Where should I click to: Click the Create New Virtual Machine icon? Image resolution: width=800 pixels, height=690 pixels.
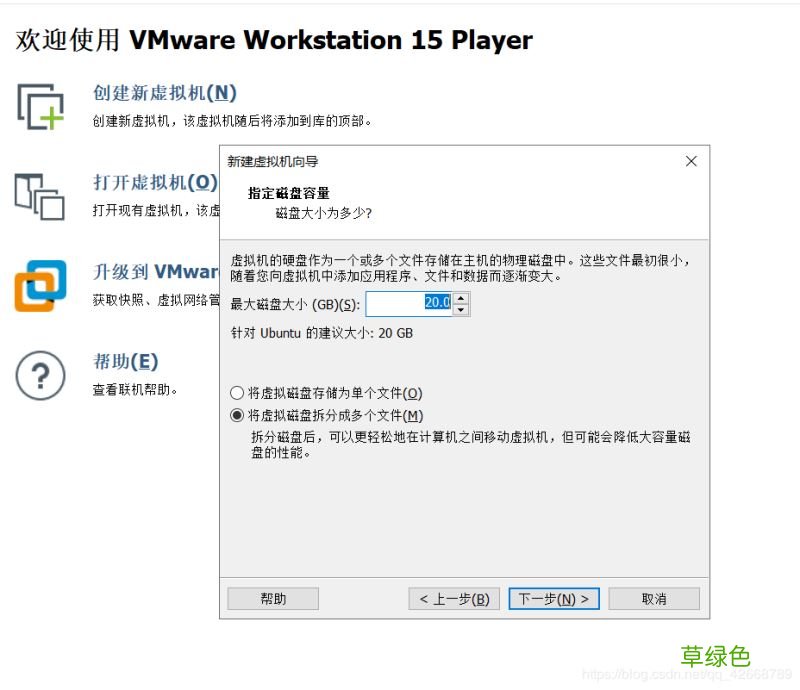(x=40, y=107)
